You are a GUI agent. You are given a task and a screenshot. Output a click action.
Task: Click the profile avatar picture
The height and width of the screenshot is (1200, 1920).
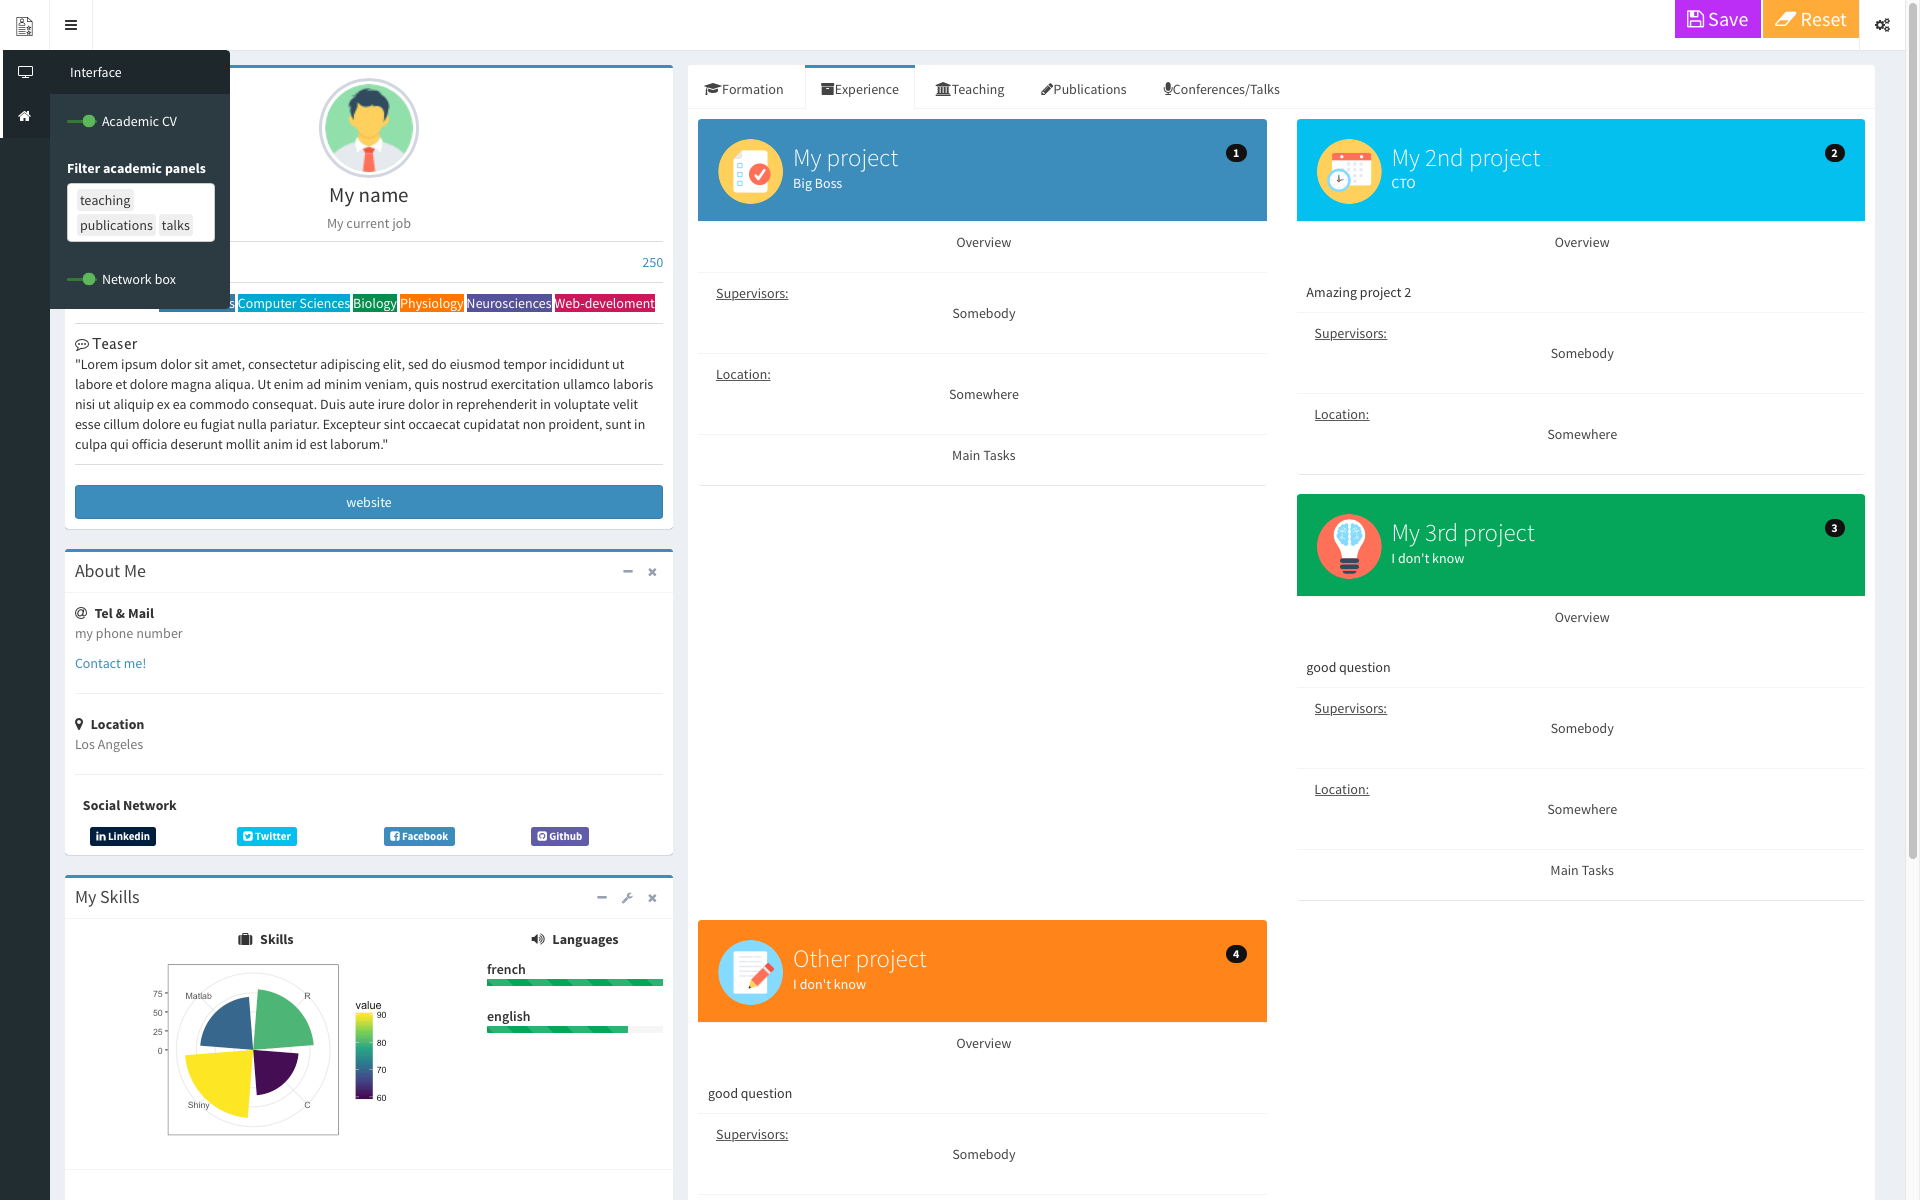click(369, 128)
